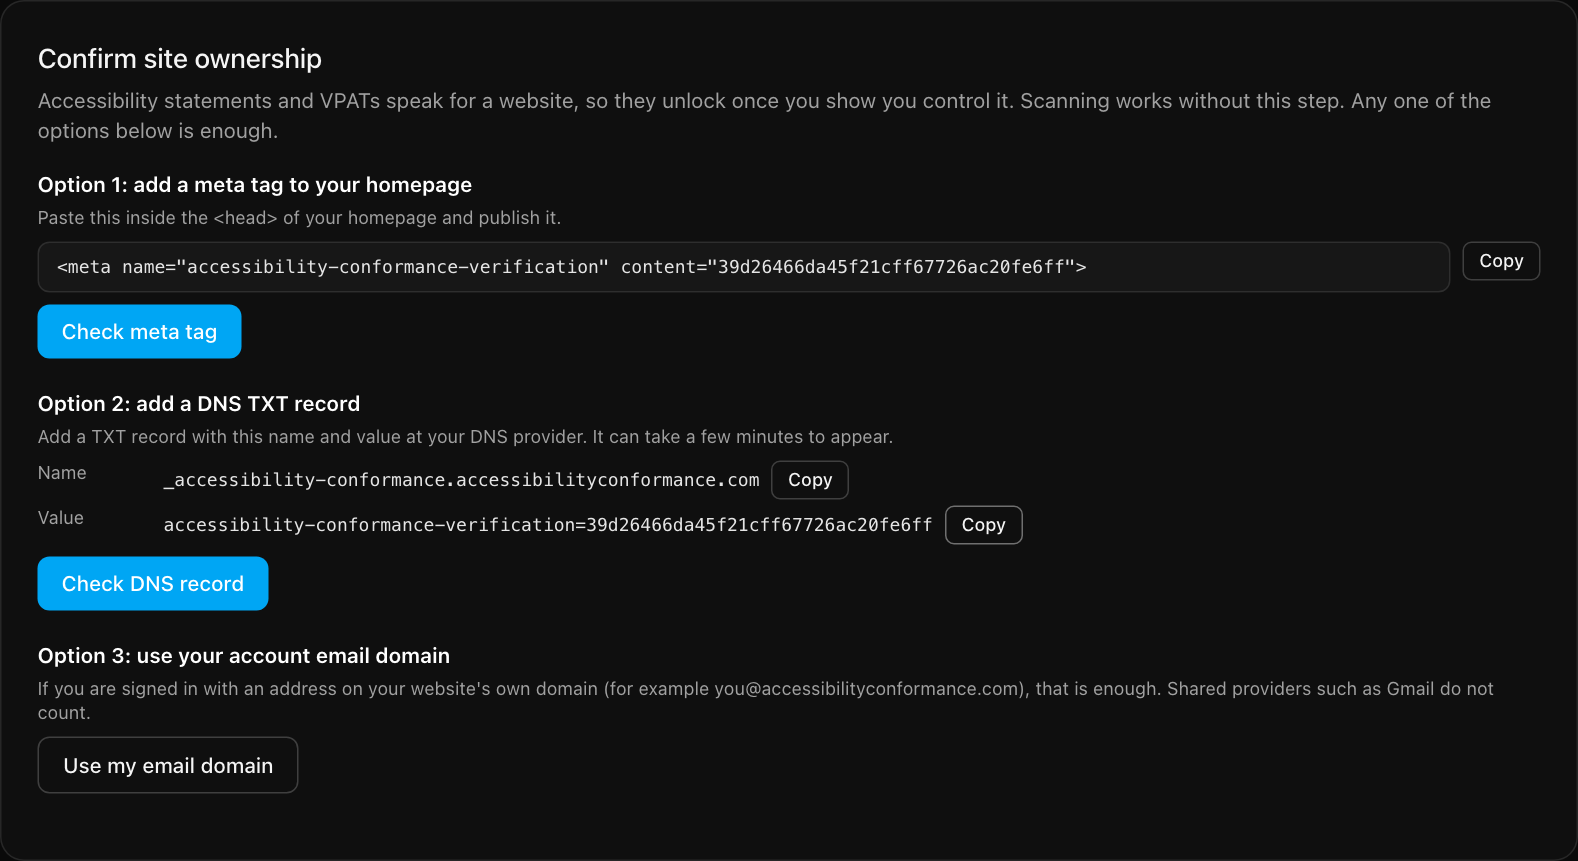Copy the meta tag code

click(x=1501, y=261)
